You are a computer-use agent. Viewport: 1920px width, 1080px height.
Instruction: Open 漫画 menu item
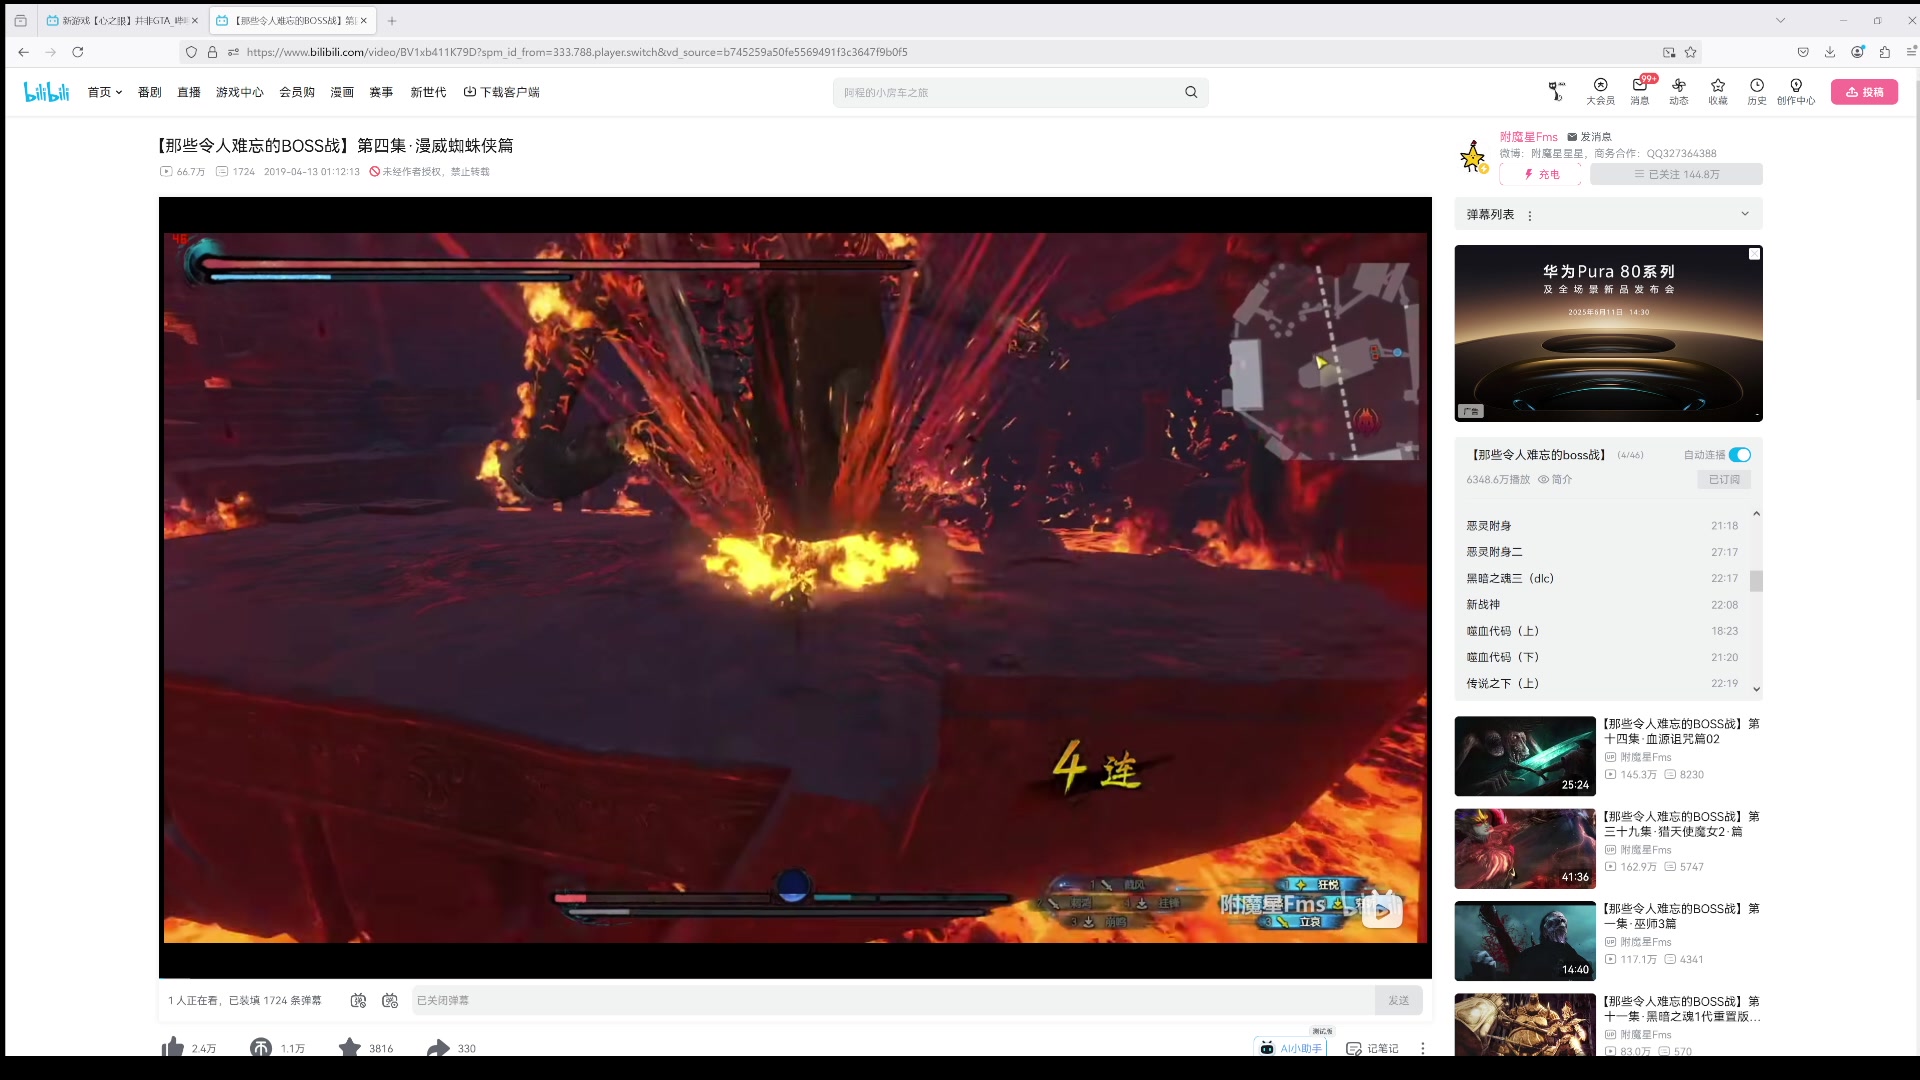click(342, 92)
